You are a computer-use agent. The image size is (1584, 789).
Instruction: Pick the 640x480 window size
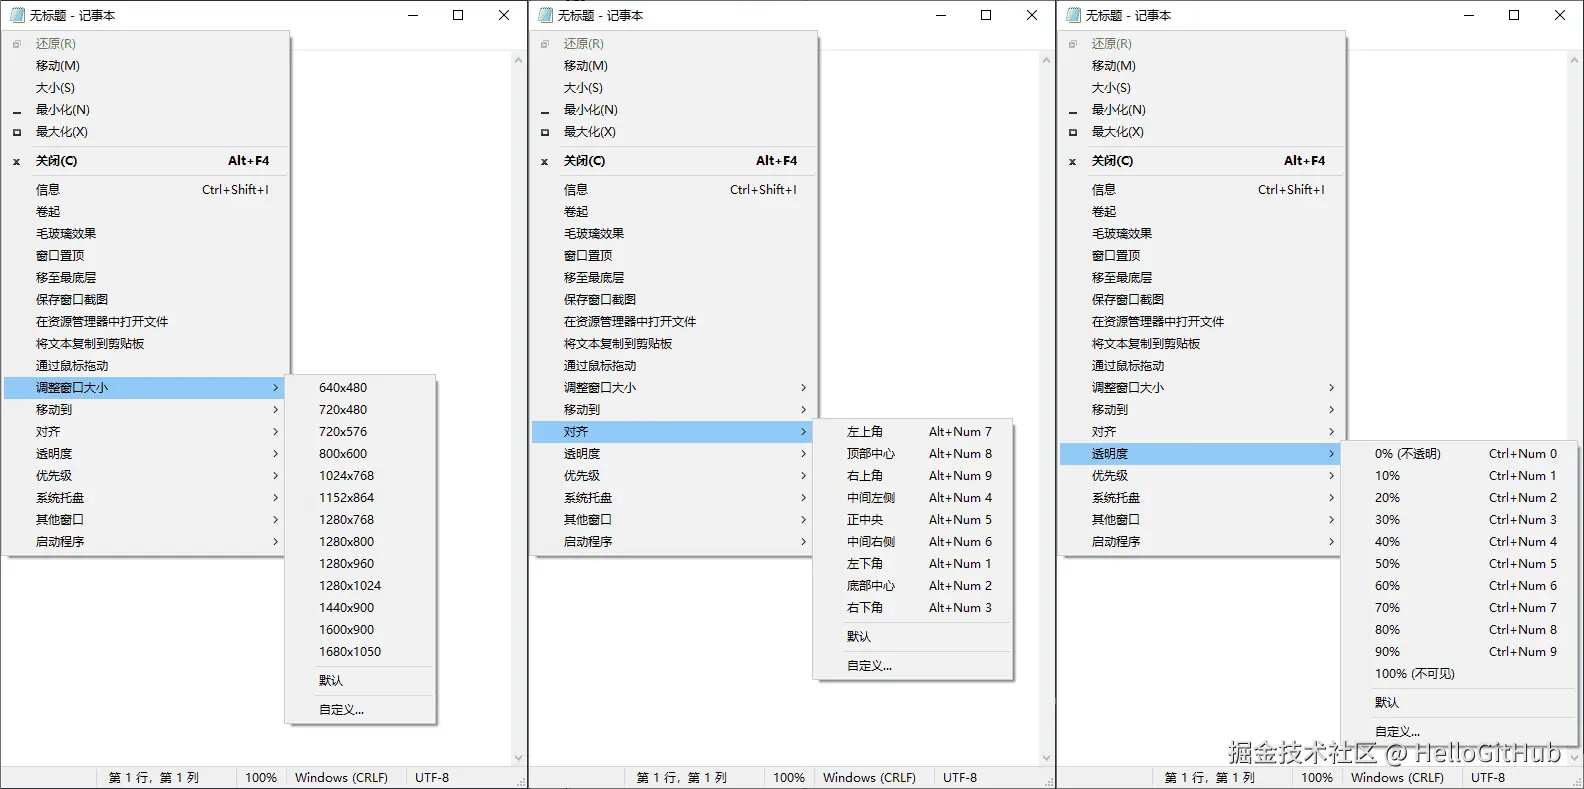coord(361,388)
